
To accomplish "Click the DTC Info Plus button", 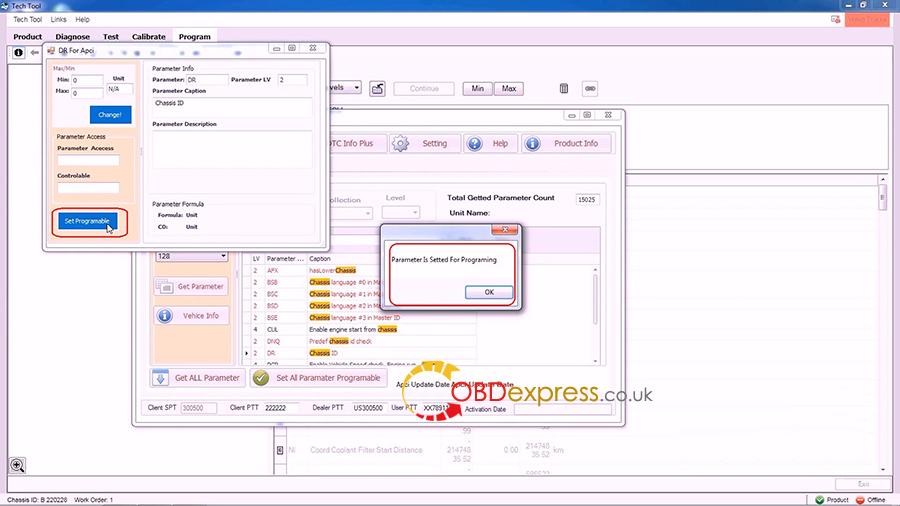I will 356,143.
